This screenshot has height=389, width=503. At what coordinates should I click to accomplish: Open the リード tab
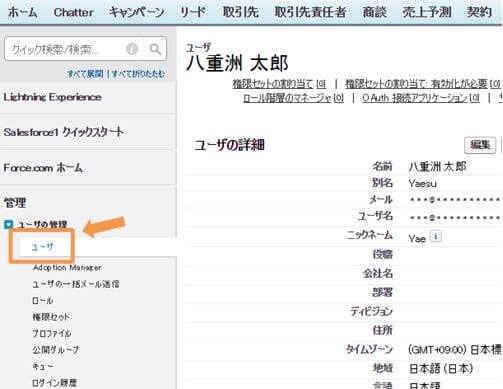193,12
